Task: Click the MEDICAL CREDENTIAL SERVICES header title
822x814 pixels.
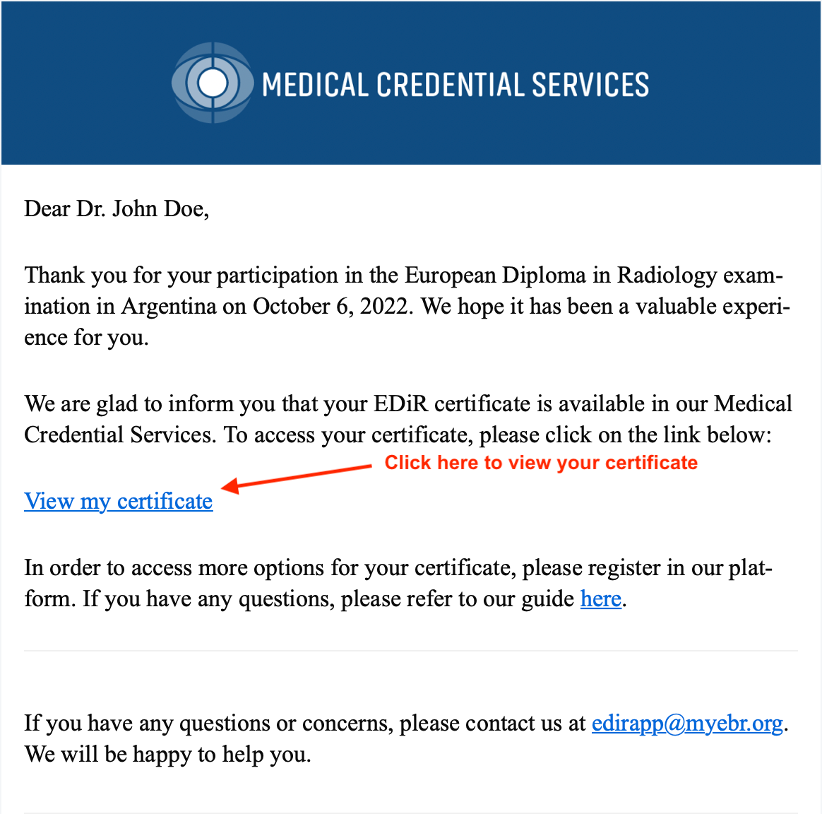Action: 455,84
